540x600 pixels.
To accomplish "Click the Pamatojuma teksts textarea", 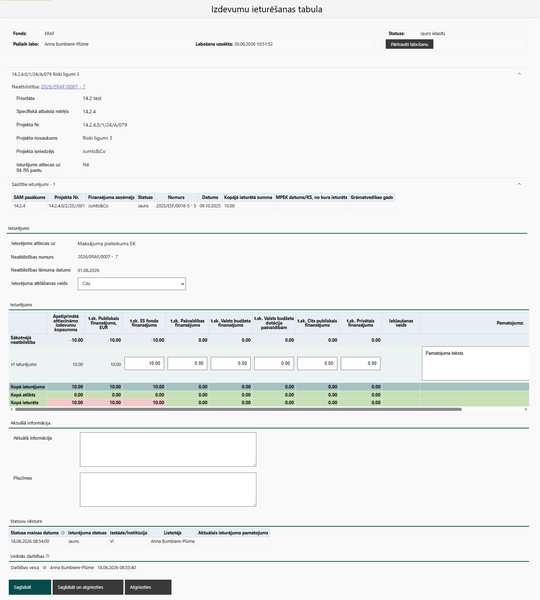I will point(475,364).
